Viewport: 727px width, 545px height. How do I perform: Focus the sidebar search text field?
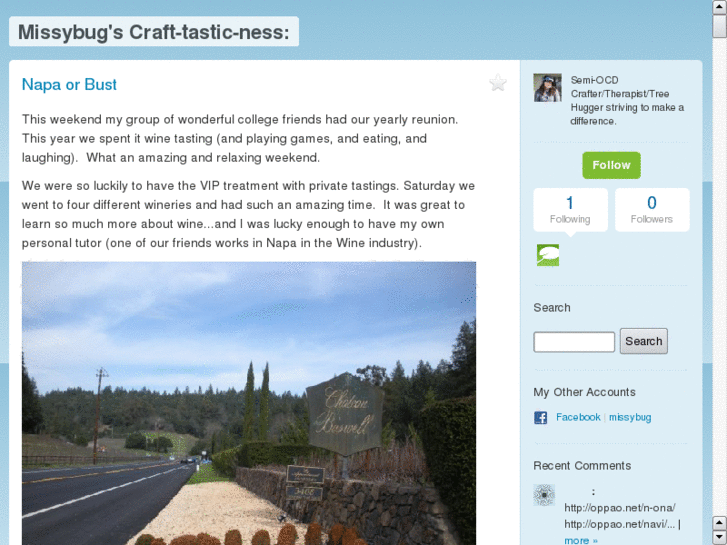[x=574, y=342]
